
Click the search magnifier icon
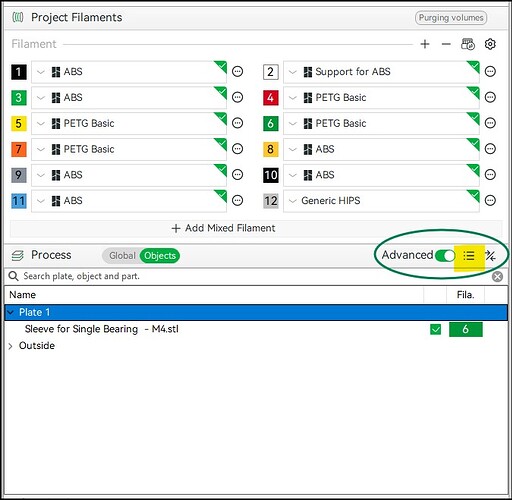[x=13, y=276]
